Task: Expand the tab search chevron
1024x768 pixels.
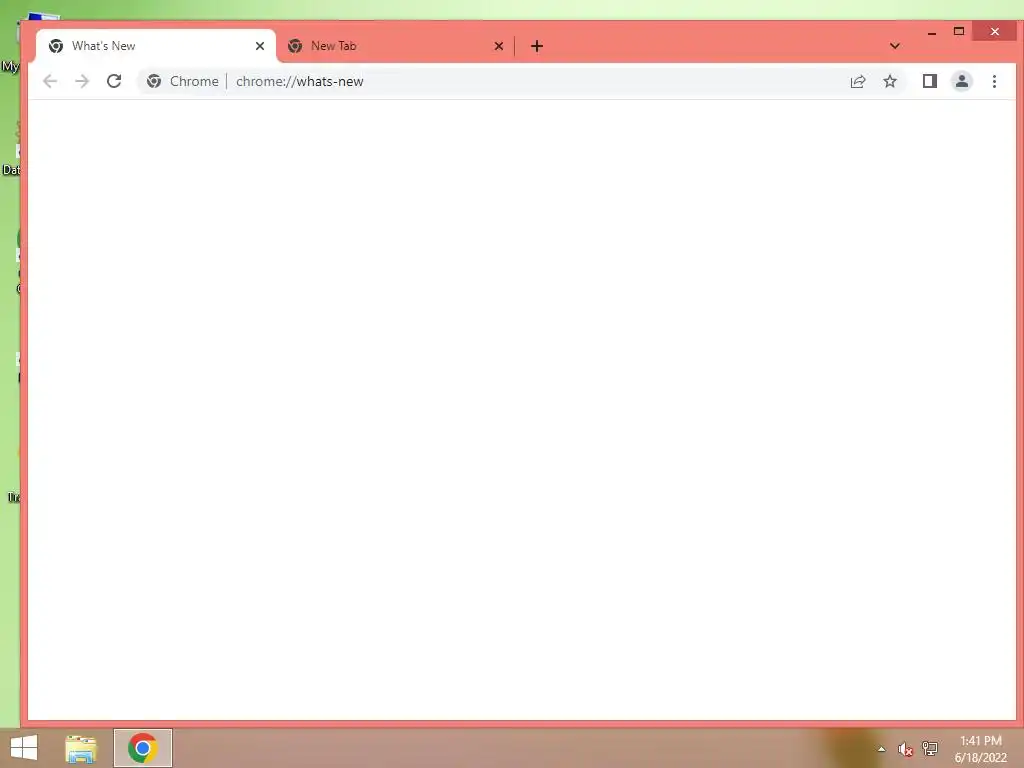Action: (x=895, y=46)
